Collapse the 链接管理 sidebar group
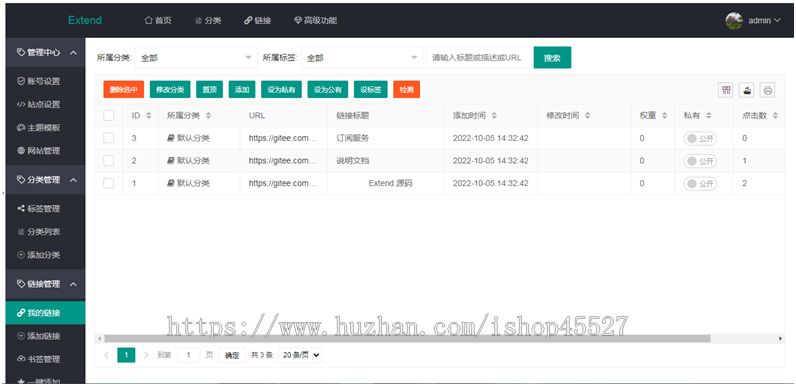The image size is (796, 386). 46,284
